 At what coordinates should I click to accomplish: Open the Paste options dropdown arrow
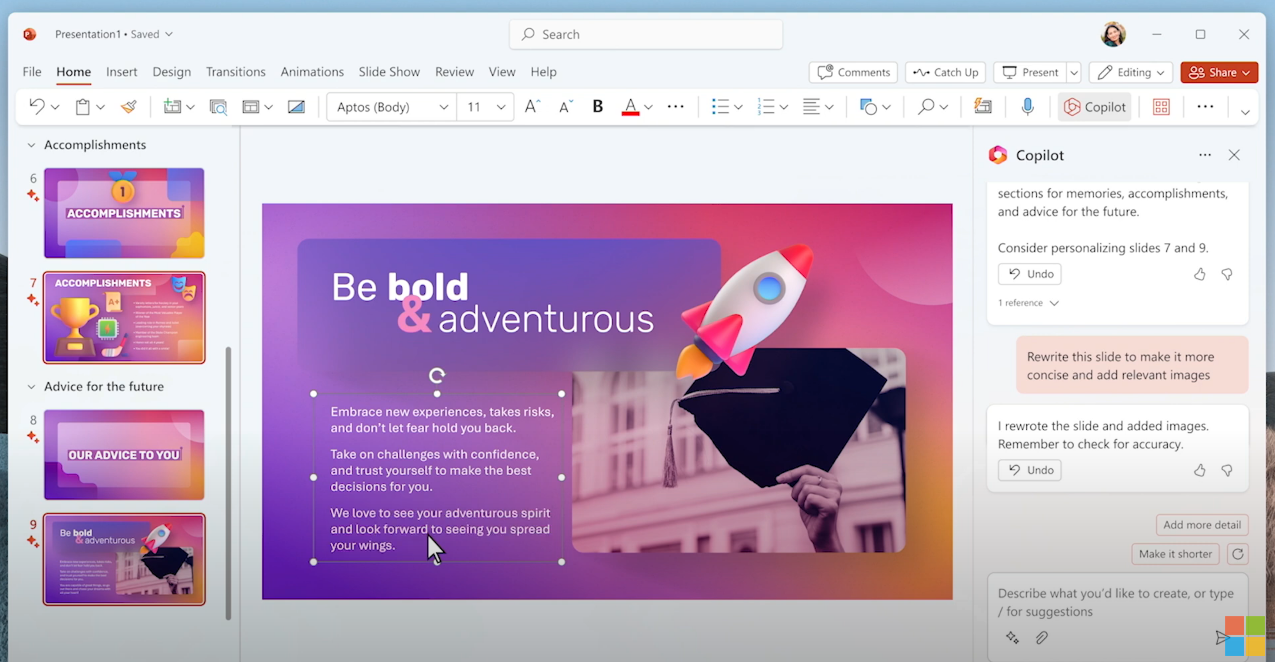click(x=100, y=107)
